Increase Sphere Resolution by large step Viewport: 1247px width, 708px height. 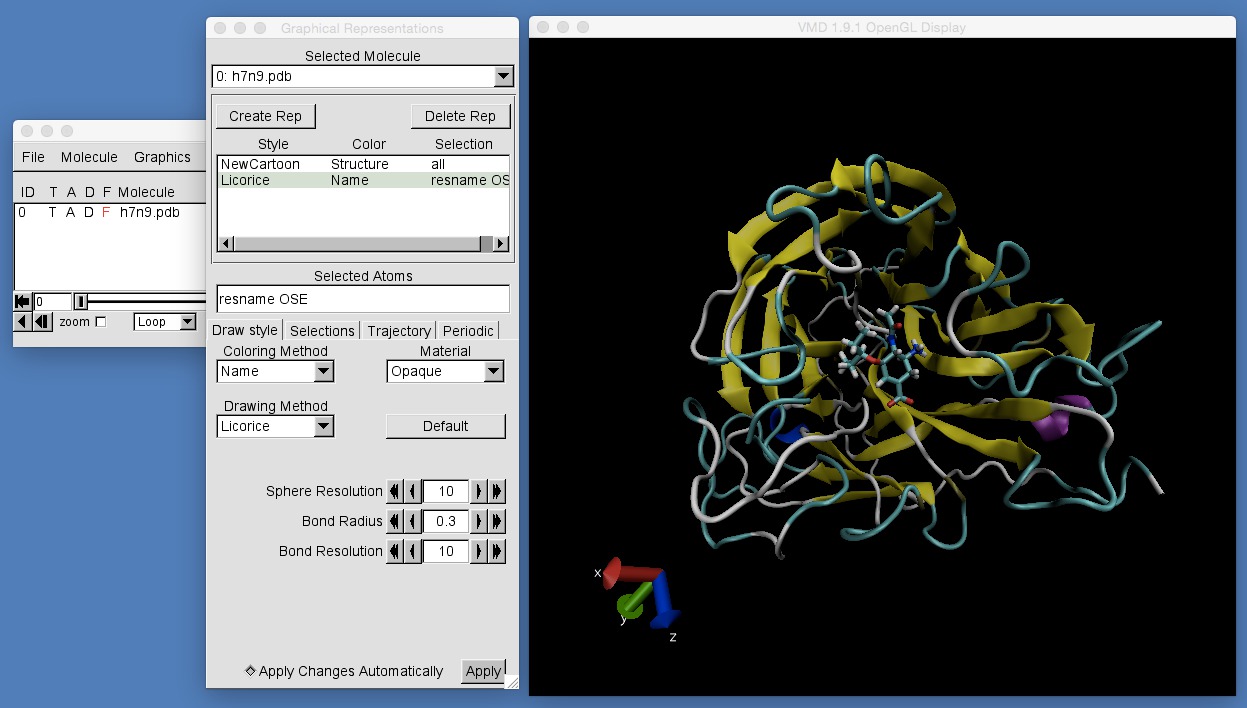point(497,491)
